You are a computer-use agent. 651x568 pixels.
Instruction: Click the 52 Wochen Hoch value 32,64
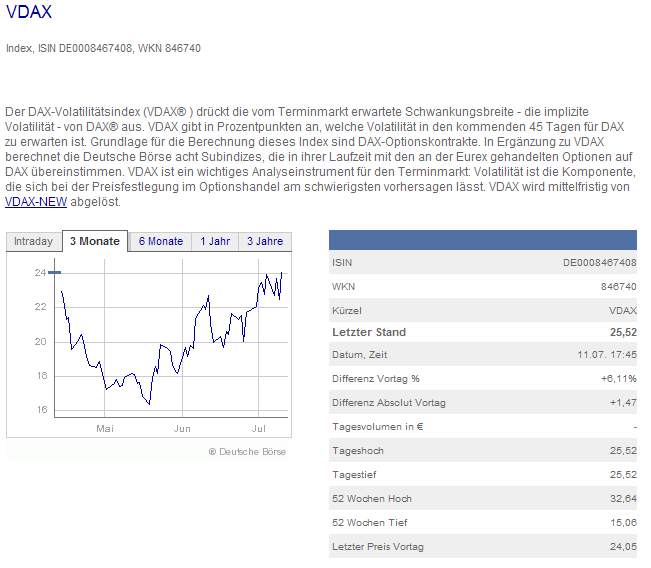623,499
